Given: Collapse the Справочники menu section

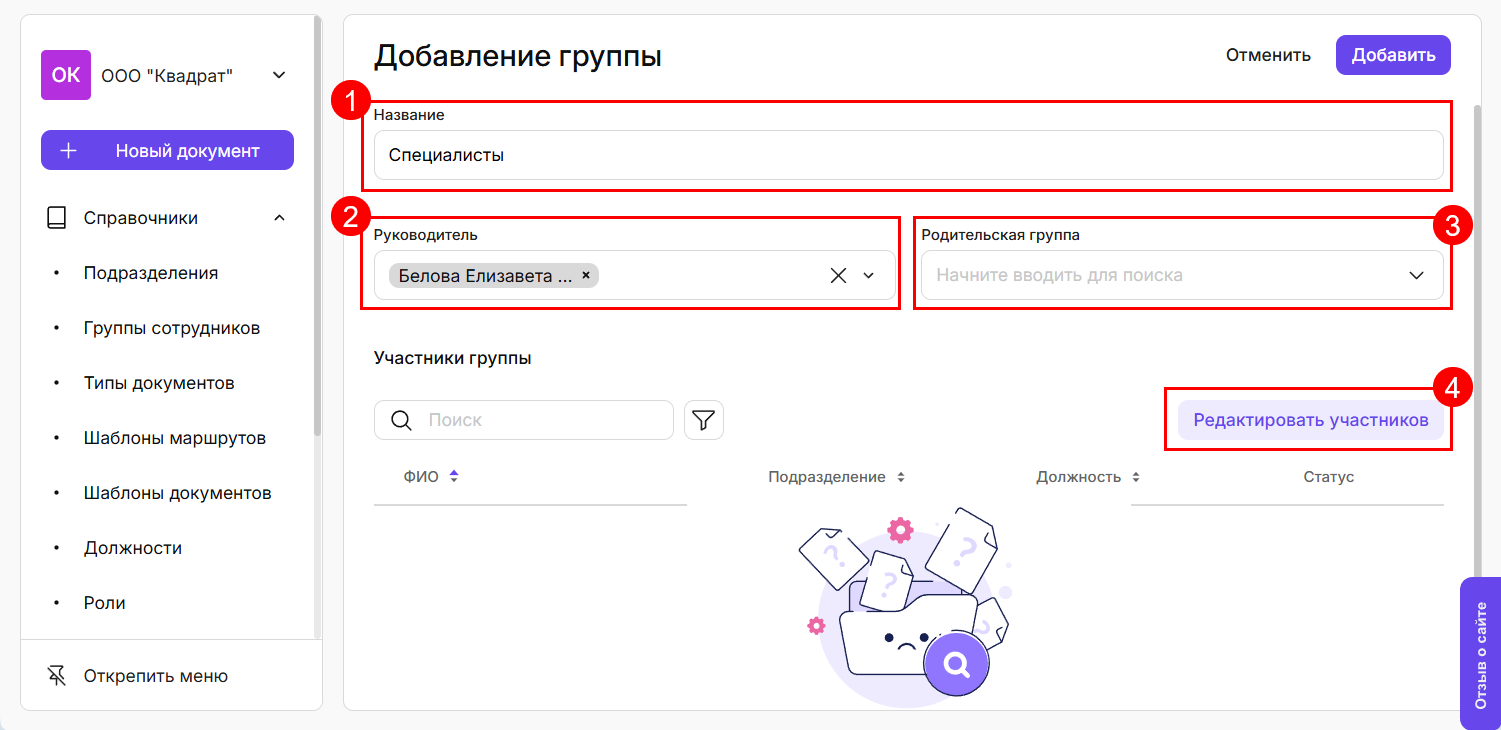Looking at the screenshot, I should tap(279, 218).
